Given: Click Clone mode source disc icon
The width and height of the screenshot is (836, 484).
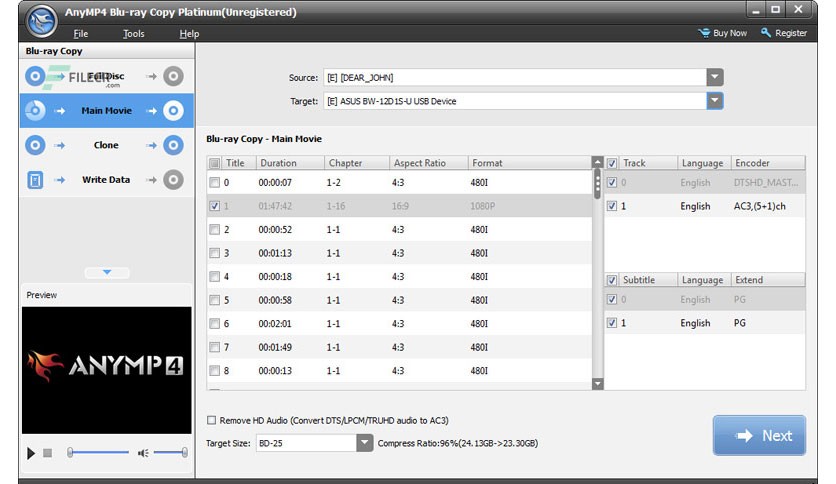Looking at the screenshot, I should tap(35, 145).
